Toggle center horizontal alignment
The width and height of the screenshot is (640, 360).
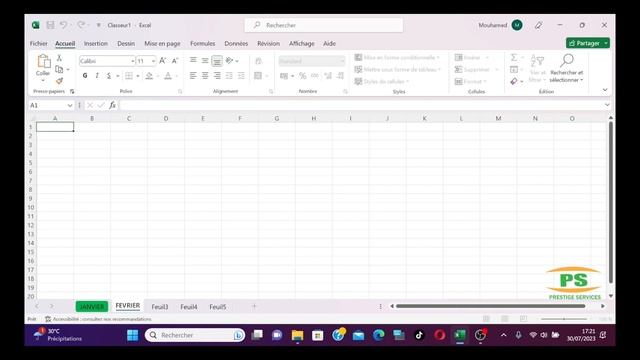point(205,76)
